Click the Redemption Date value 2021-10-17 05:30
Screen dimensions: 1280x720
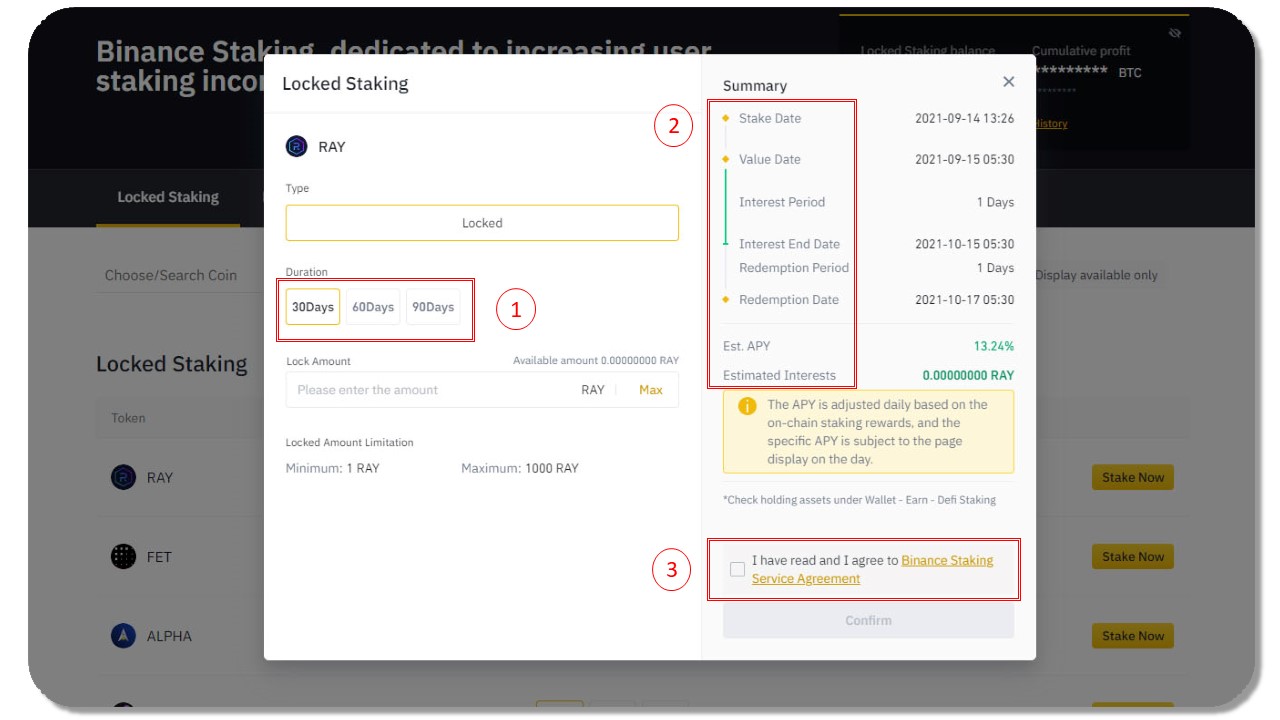click(965, 300)
